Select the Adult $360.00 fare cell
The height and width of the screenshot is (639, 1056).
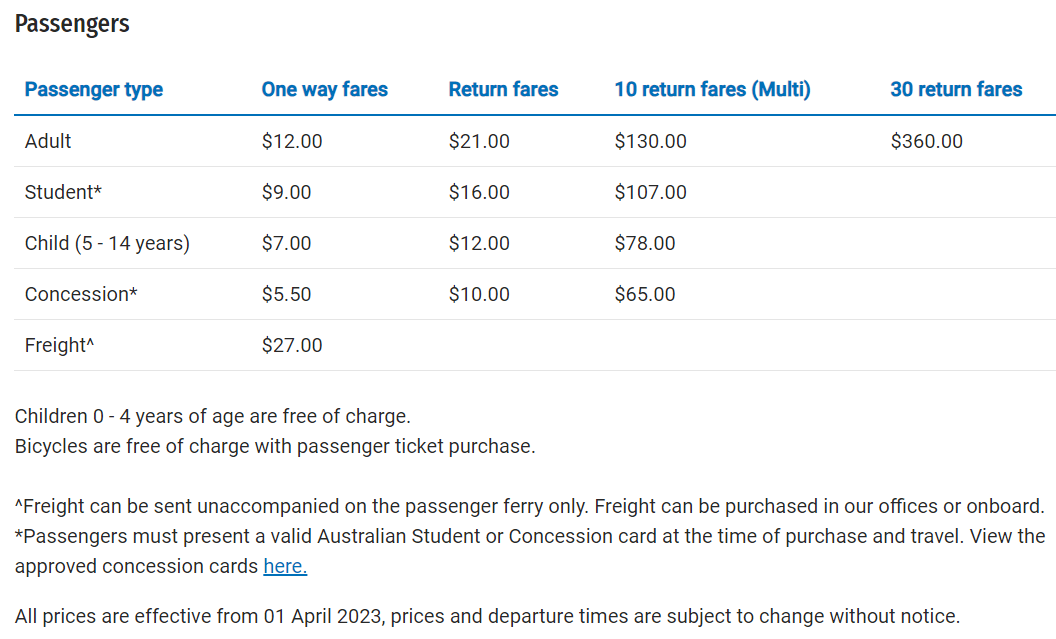926,141
